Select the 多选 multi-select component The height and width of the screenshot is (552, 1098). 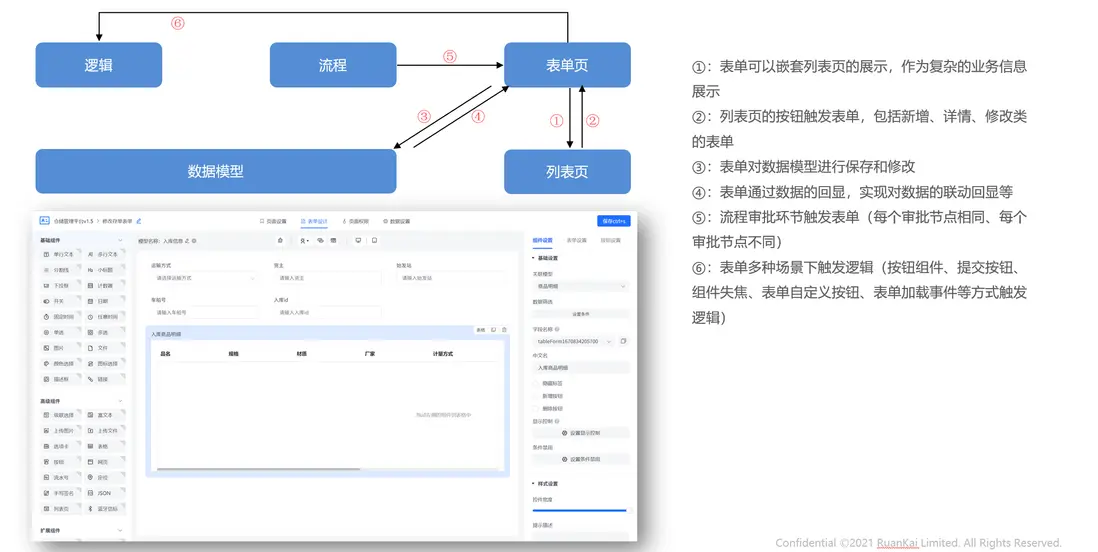[x=104, y=332]
